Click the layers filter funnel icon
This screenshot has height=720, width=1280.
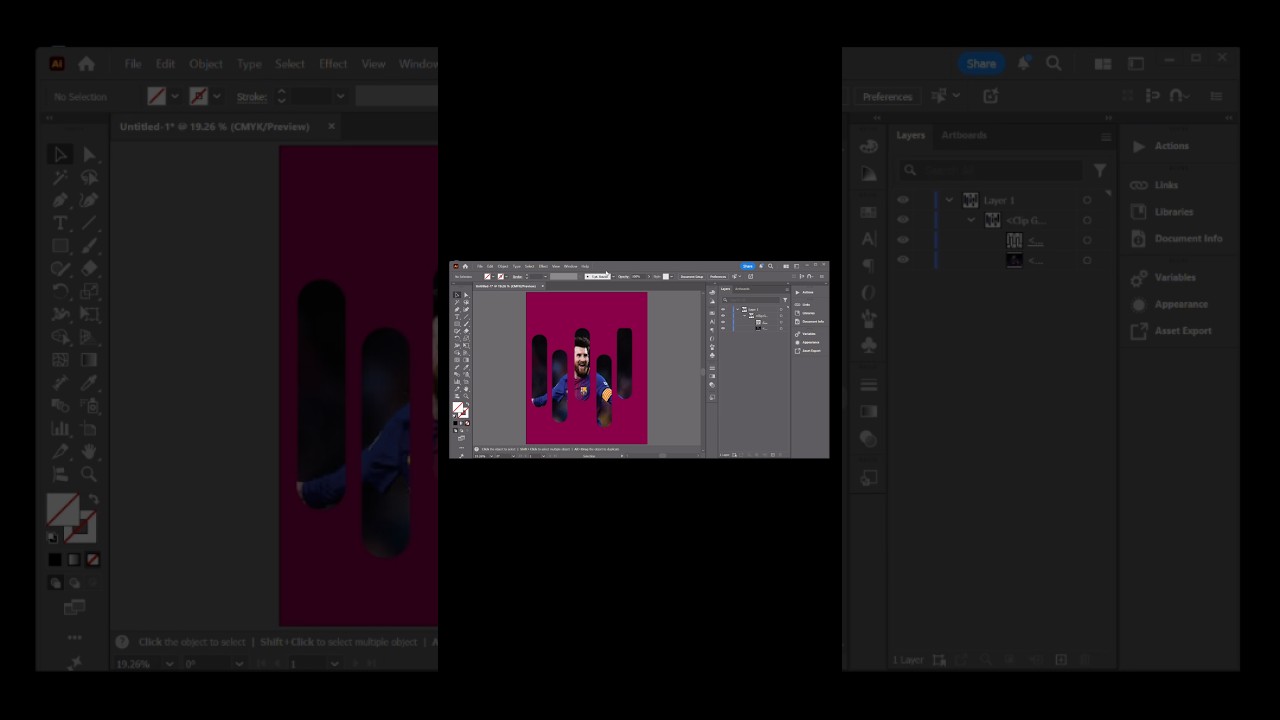pyautogui.click(x=1100, y=170)
